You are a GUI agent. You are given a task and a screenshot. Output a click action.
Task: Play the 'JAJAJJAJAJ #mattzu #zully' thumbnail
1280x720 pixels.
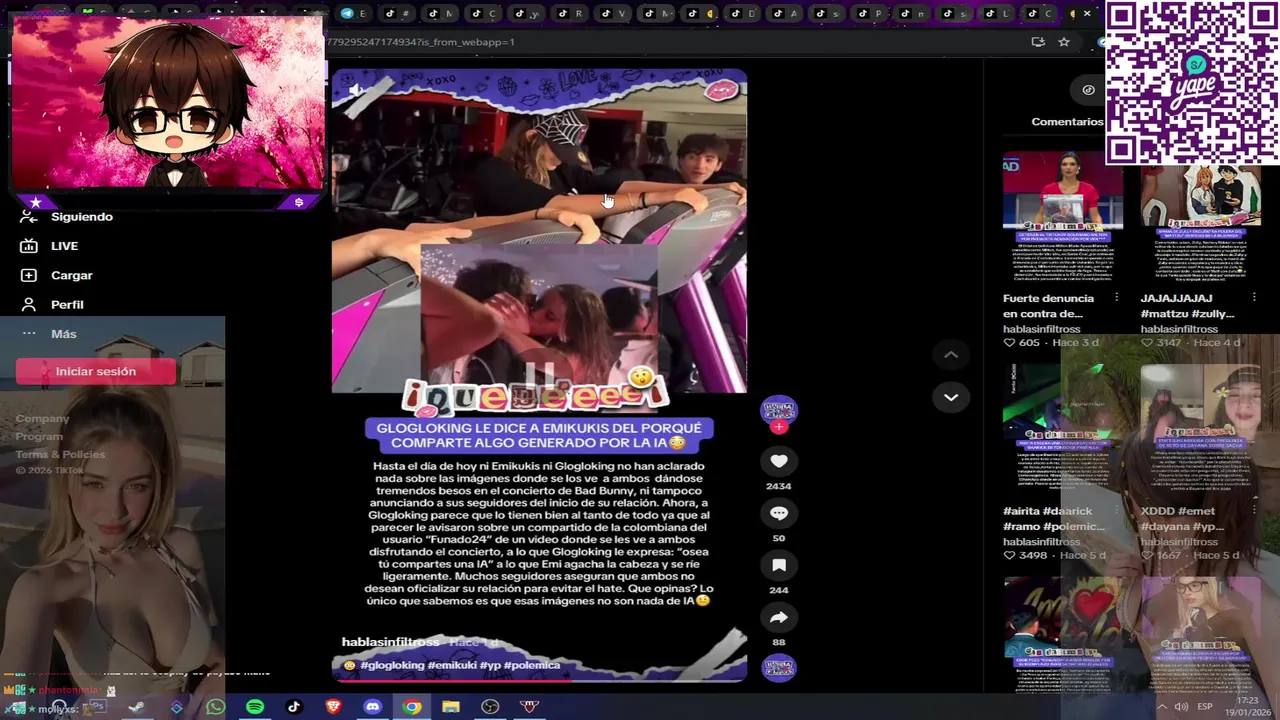[1200, 217]
